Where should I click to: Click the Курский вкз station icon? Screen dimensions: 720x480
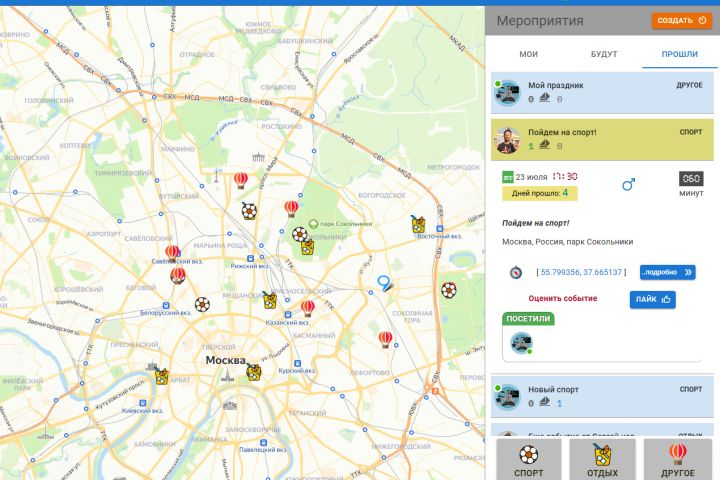pyautogui.click(x=298, y=363)
